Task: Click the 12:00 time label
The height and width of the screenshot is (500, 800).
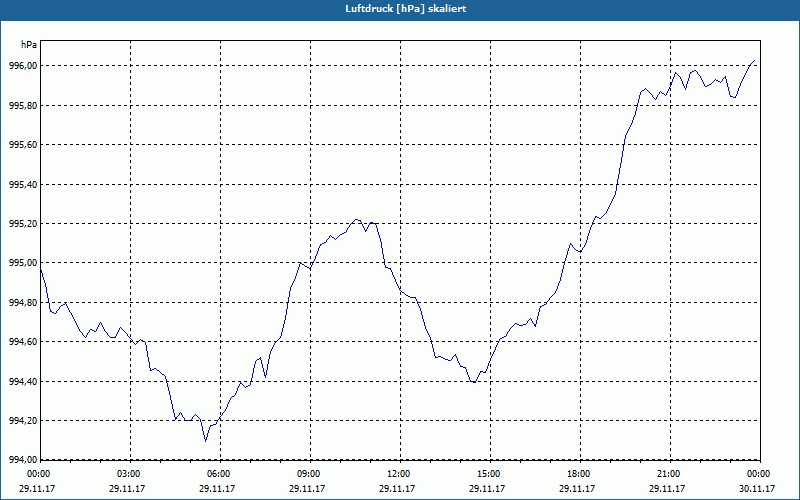Action: [x=399, y=474]
